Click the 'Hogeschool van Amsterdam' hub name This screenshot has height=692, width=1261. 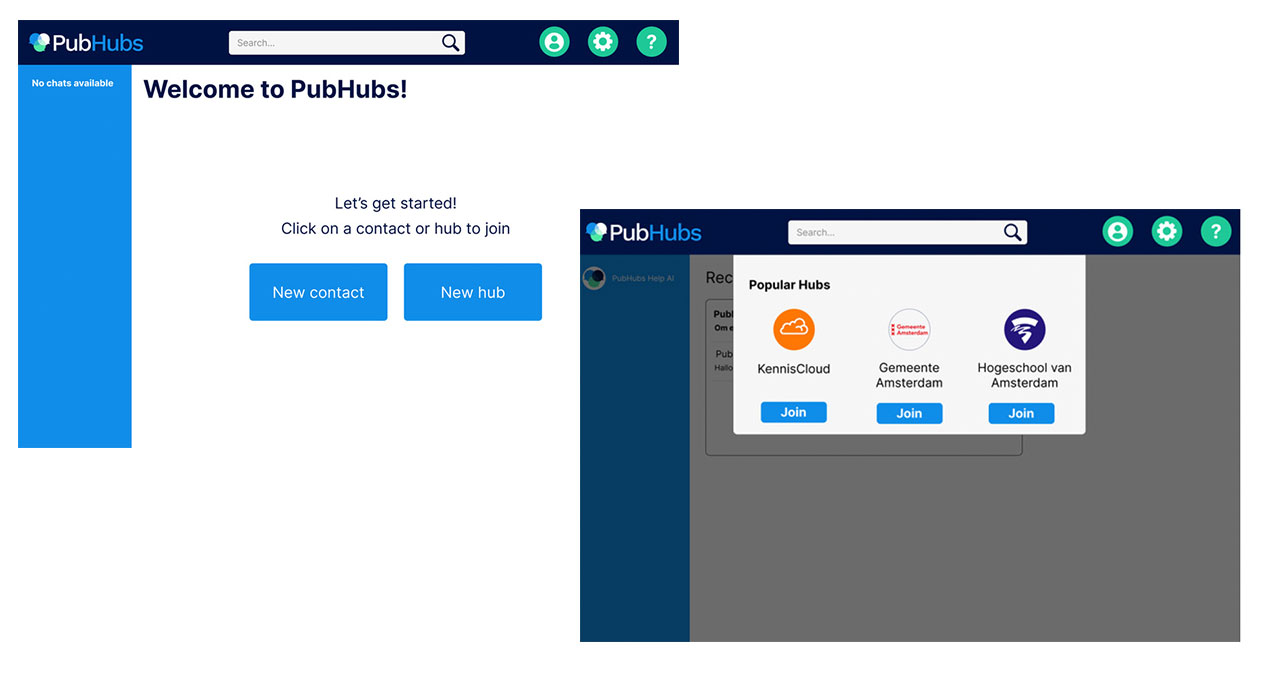1024,375
